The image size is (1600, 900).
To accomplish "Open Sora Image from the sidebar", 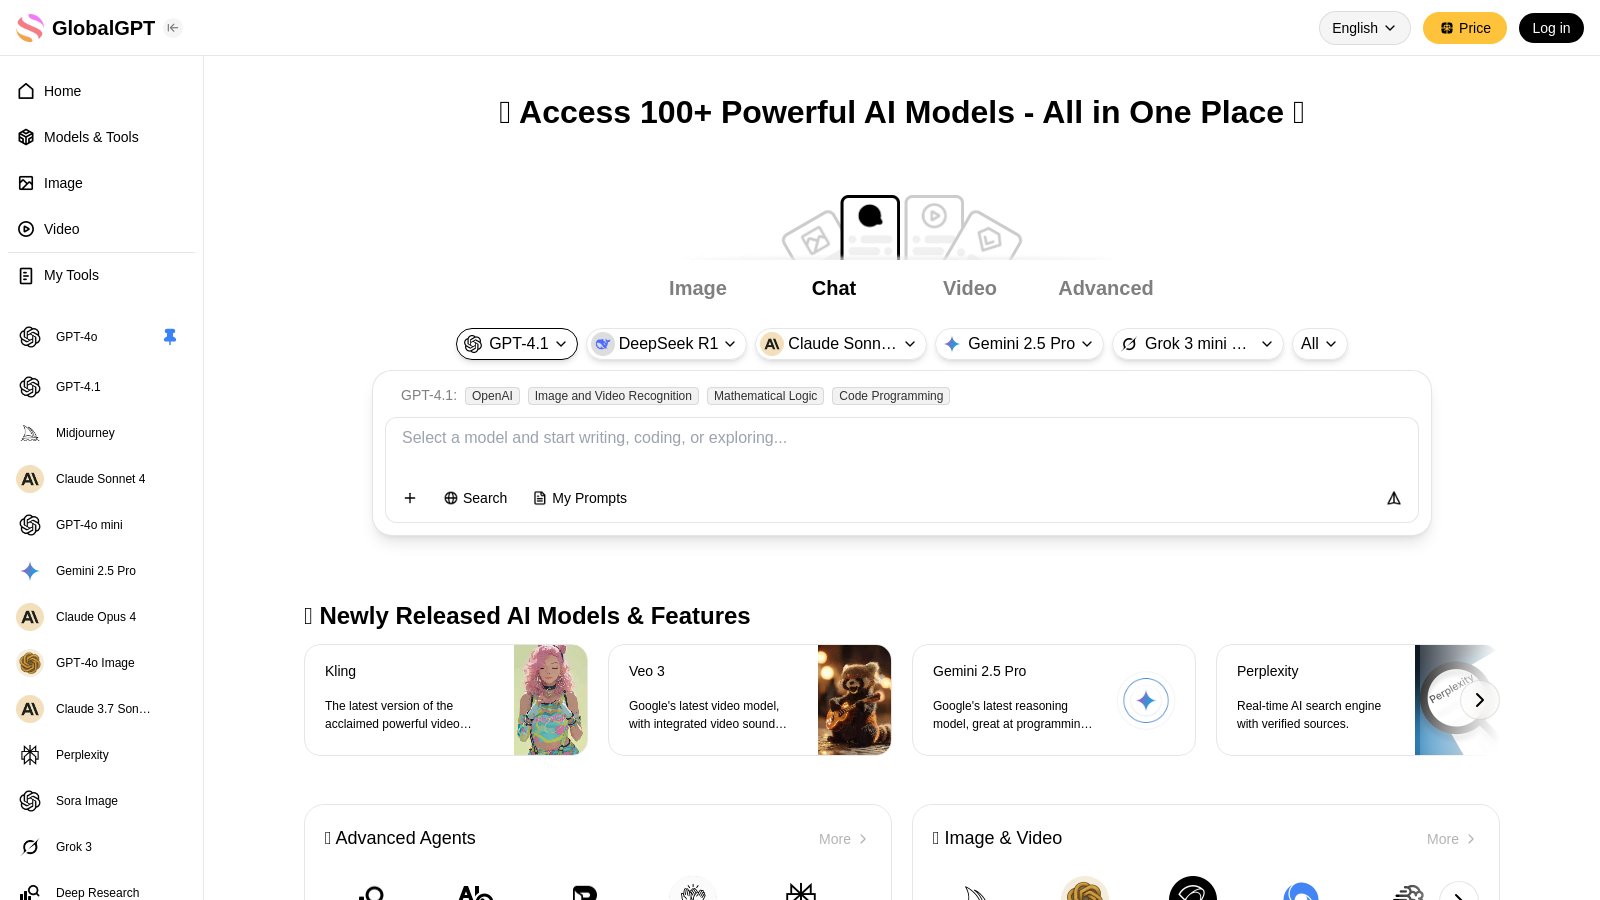I will (86, 801).
